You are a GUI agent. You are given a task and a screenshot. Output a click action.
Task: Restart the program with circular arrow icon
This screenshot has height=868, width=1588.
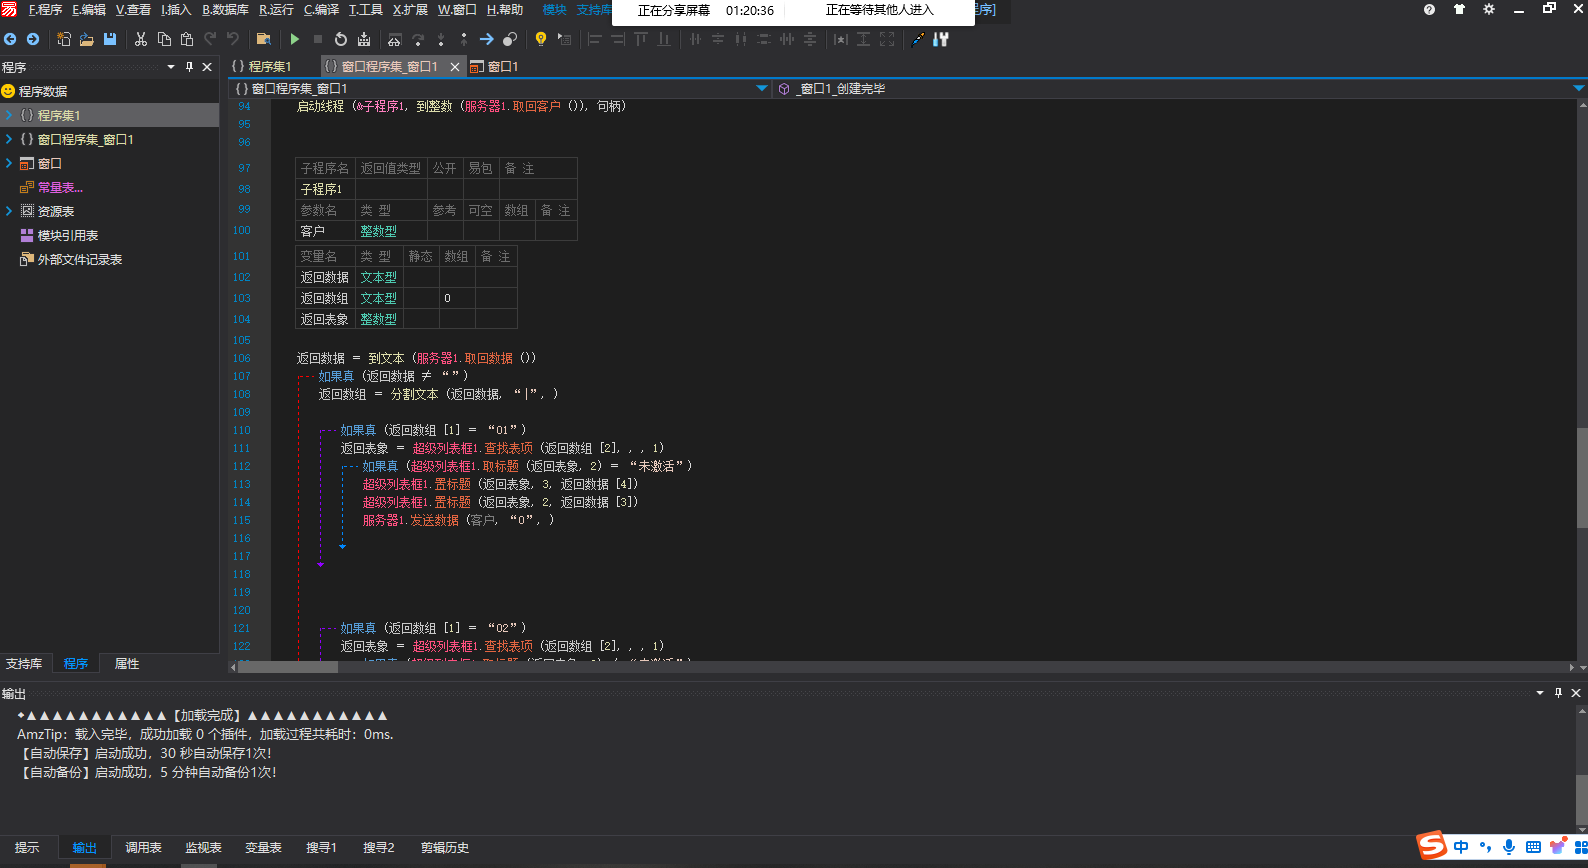(x=341, y=39)
